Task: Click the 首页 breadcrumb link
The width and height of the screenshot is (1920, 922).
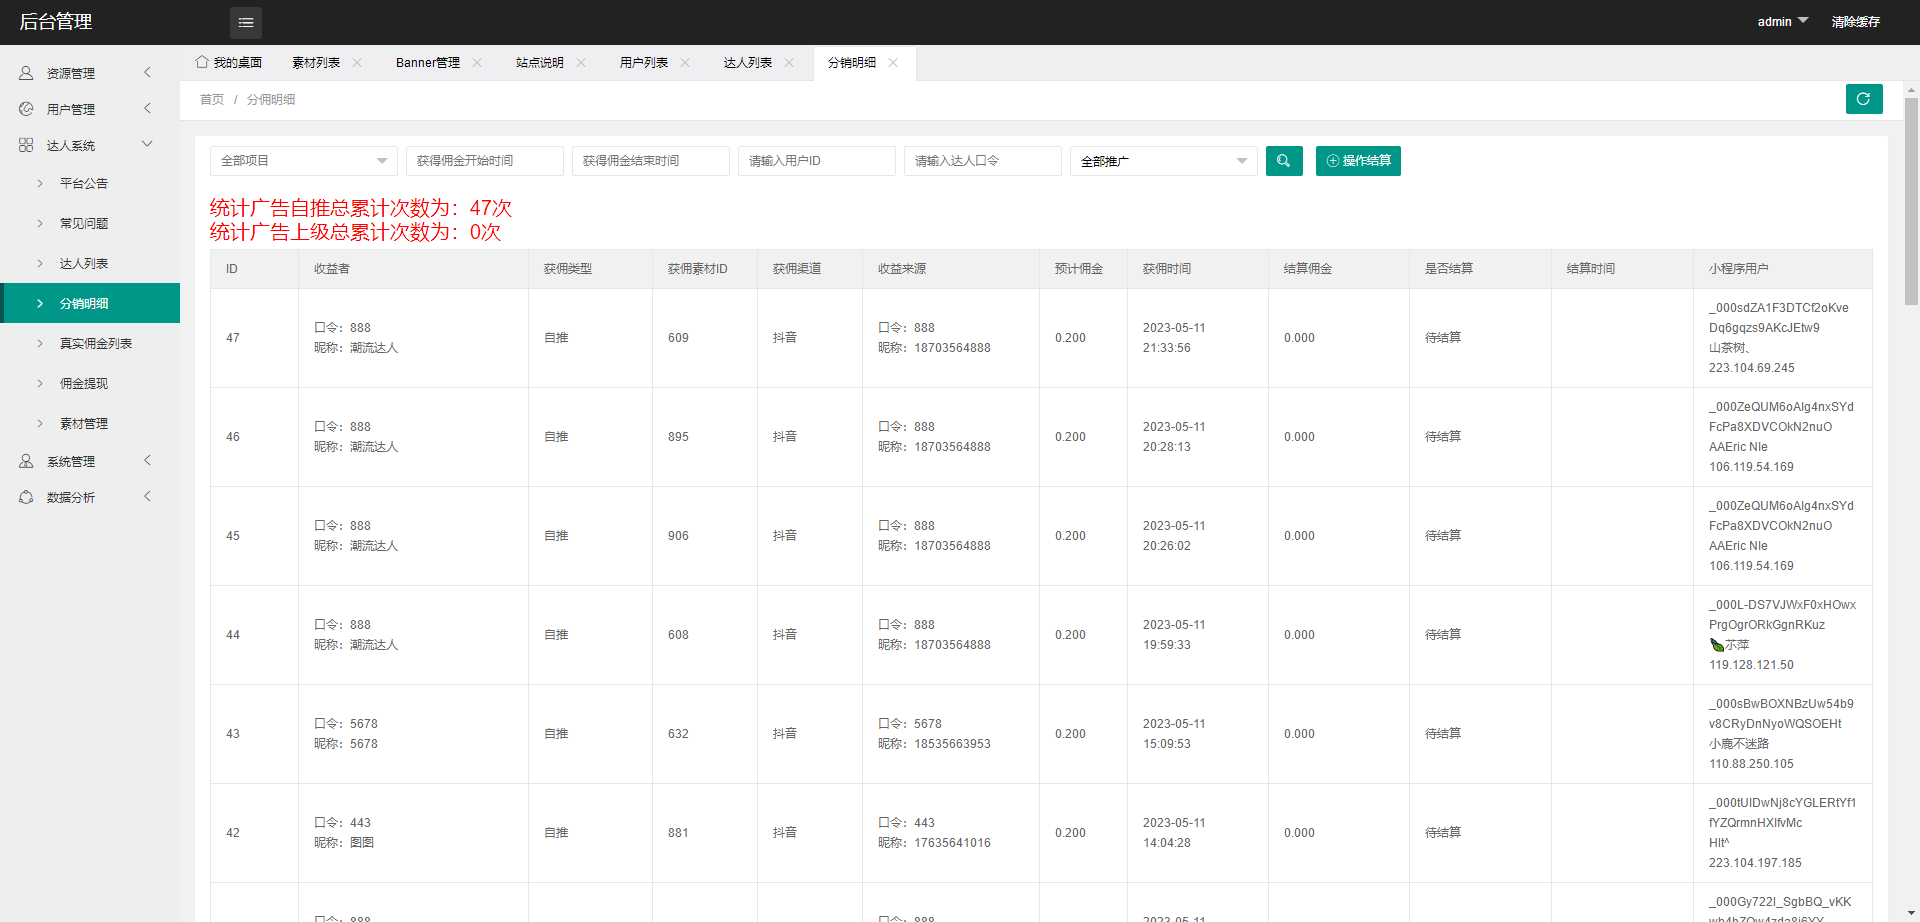Action: point(212,99)
